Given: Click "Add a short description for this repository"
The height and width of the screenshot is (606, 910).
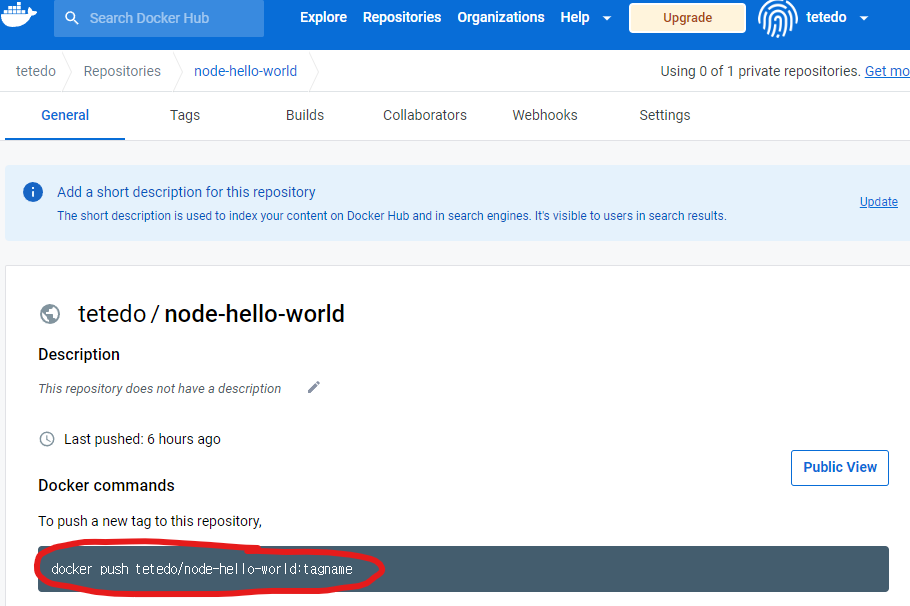Looking at the screenshot, I should (x=186, y=192).
